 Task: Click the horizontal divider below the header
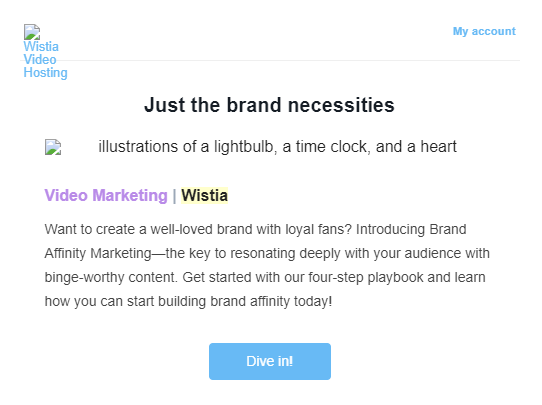point(270,60)
